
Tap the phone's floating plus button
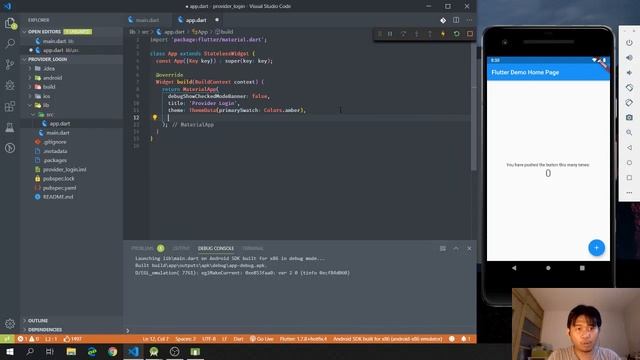pyautogui.click(x=596, y=248)
